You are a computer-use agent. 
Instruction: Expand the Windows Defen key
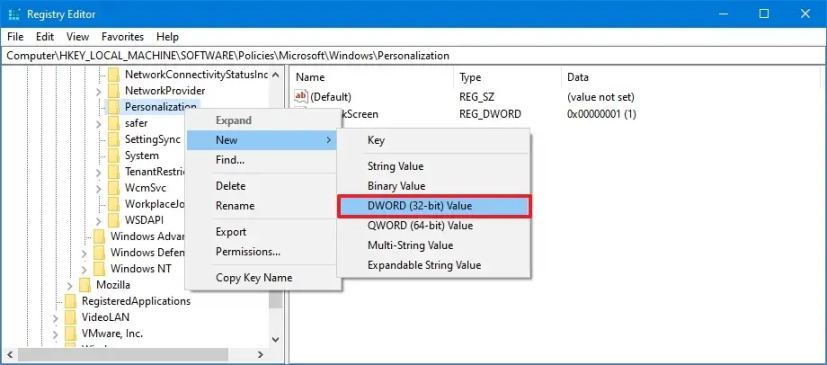pos(84,253)
